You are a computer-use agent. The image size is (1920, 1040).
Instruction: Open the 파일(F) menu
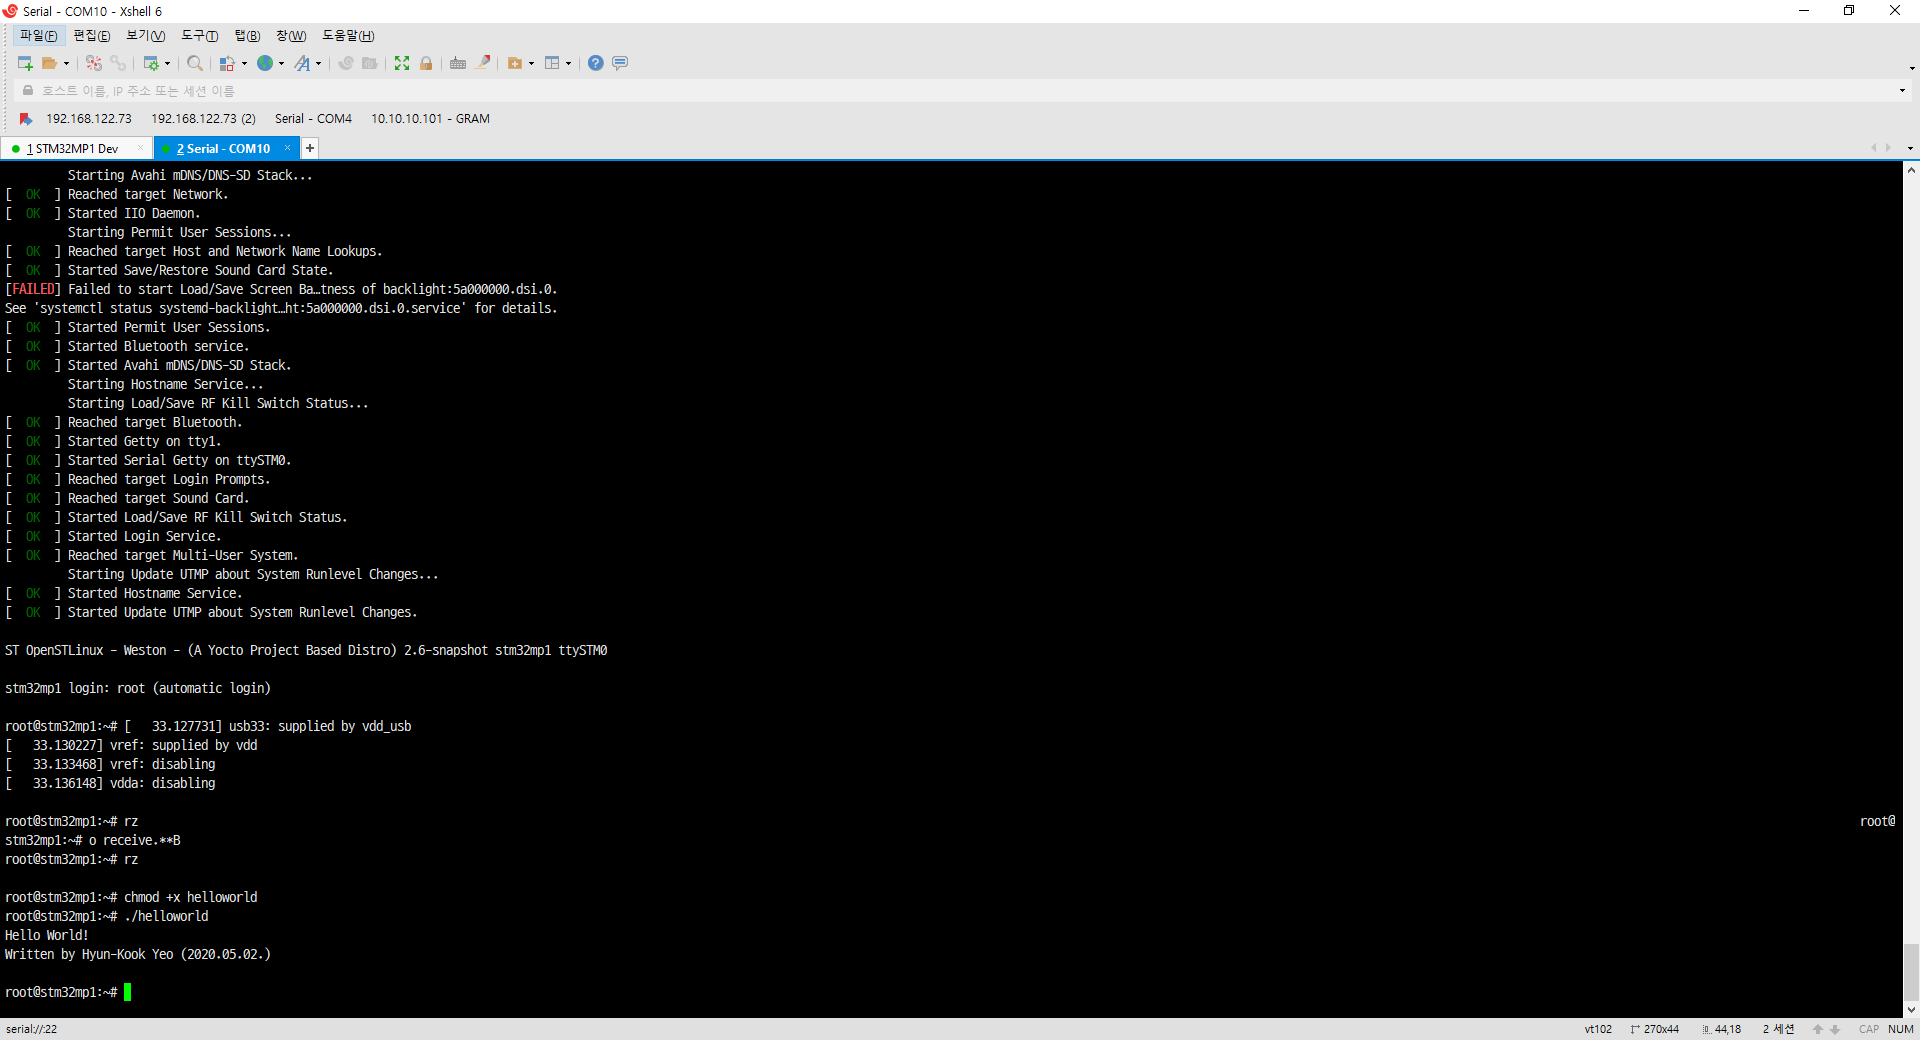pyautogui.click(x=39, y=36)
